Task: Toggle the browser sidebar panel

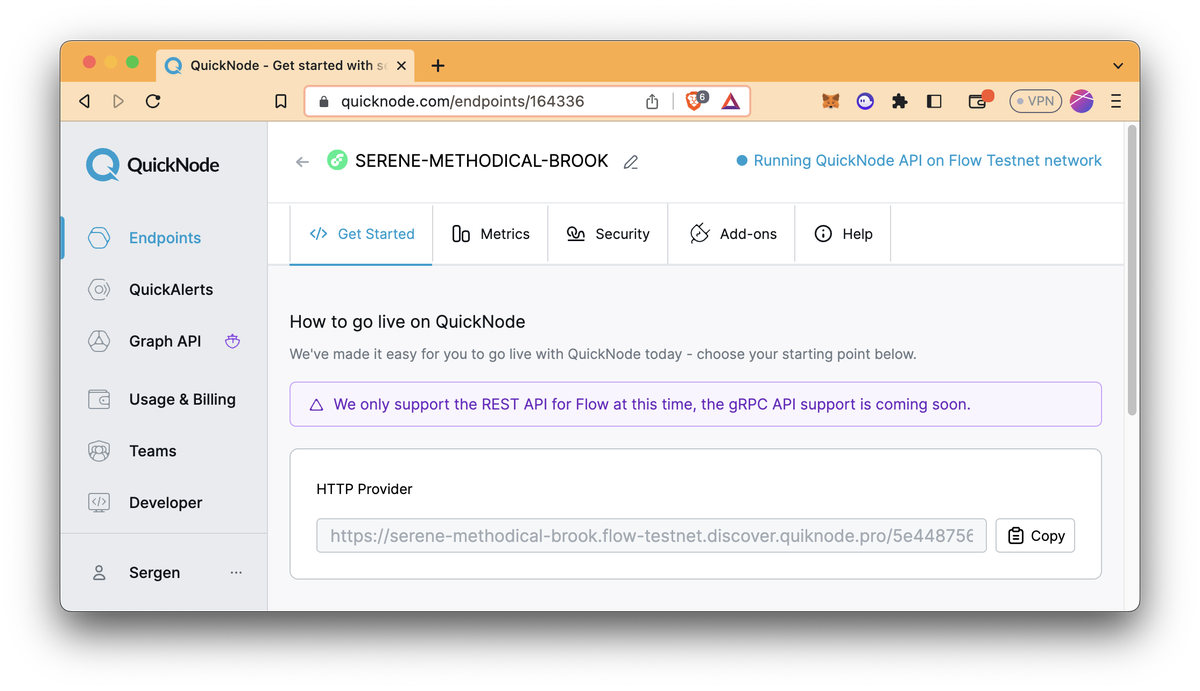Action: 934,101
